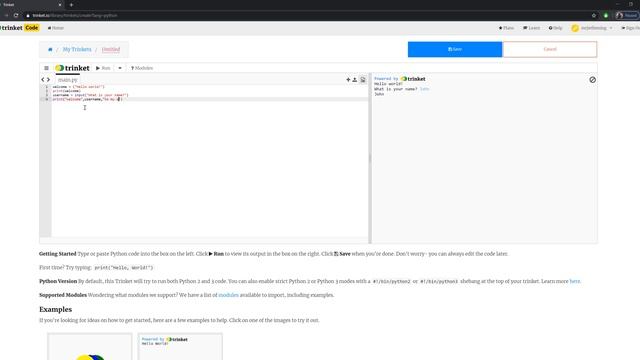Open the Learn menu item
This screenshot has height=360, width=640.
click(x=531, y=28)
